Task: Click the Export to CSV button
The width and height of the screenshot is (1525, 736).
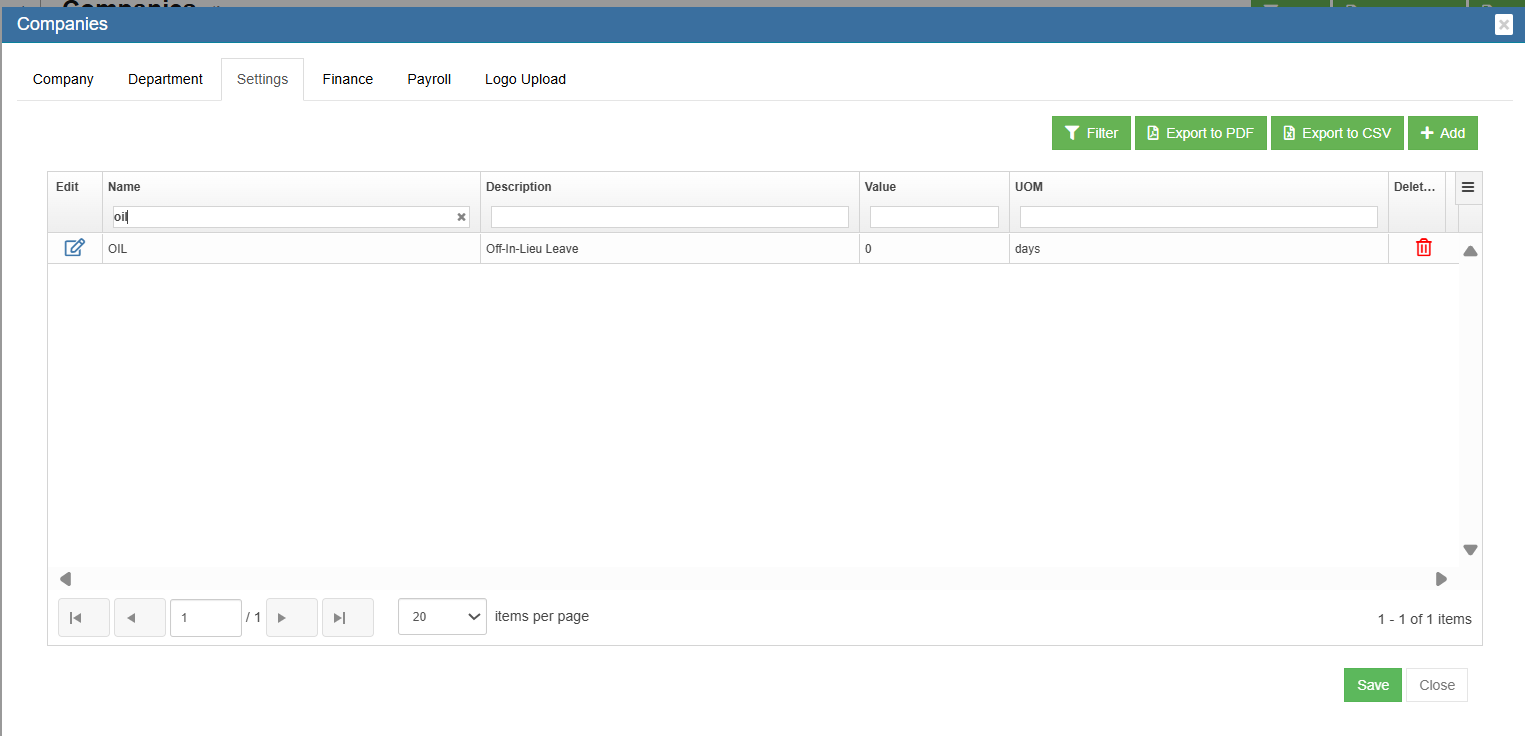Action: tap(1337, 133)
